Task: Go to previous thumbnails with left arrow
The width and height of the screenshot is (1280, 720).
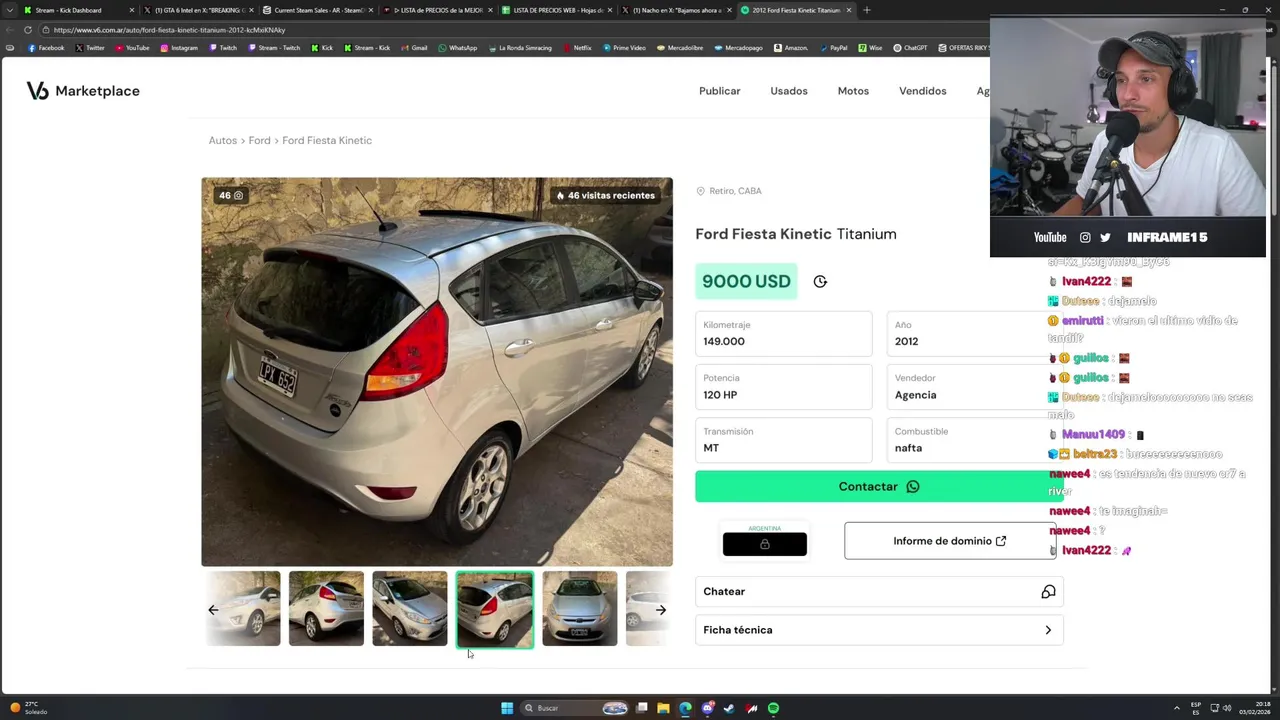Action: point(213,610)
